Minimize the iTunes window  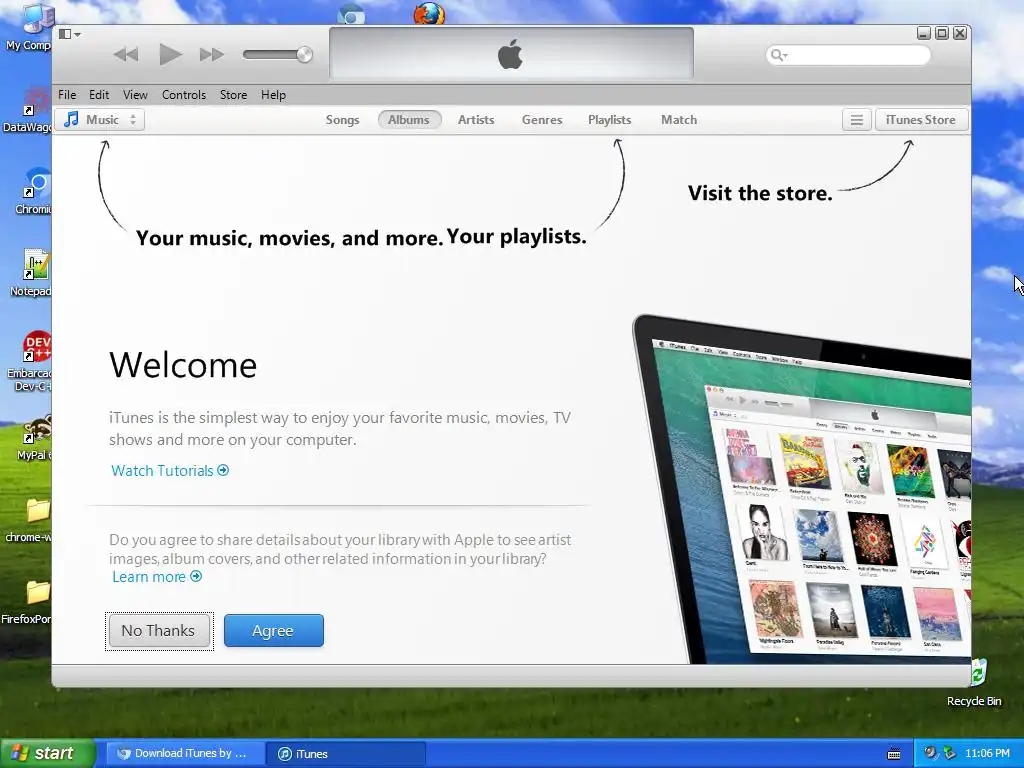tap(923, 33)
